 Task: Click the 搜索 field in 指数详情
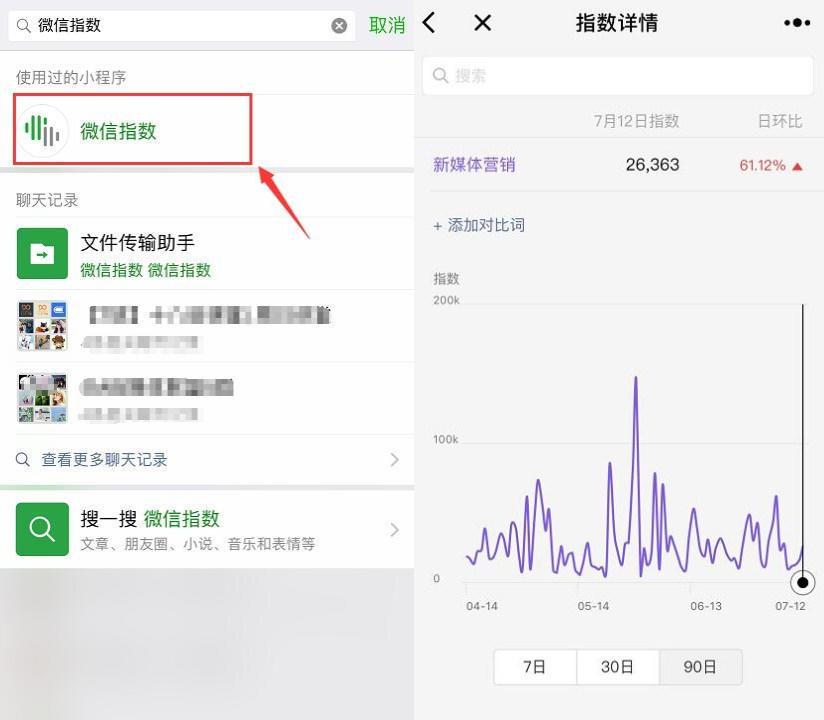pyautogui.click(x=618, y=76)
